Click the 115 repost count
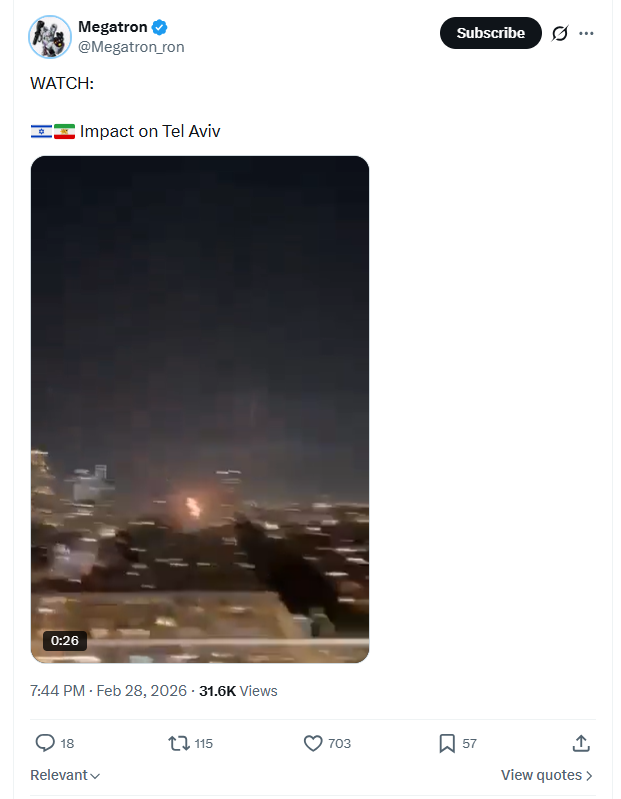Viewport: 621px width, 799px height. [203, 744]
